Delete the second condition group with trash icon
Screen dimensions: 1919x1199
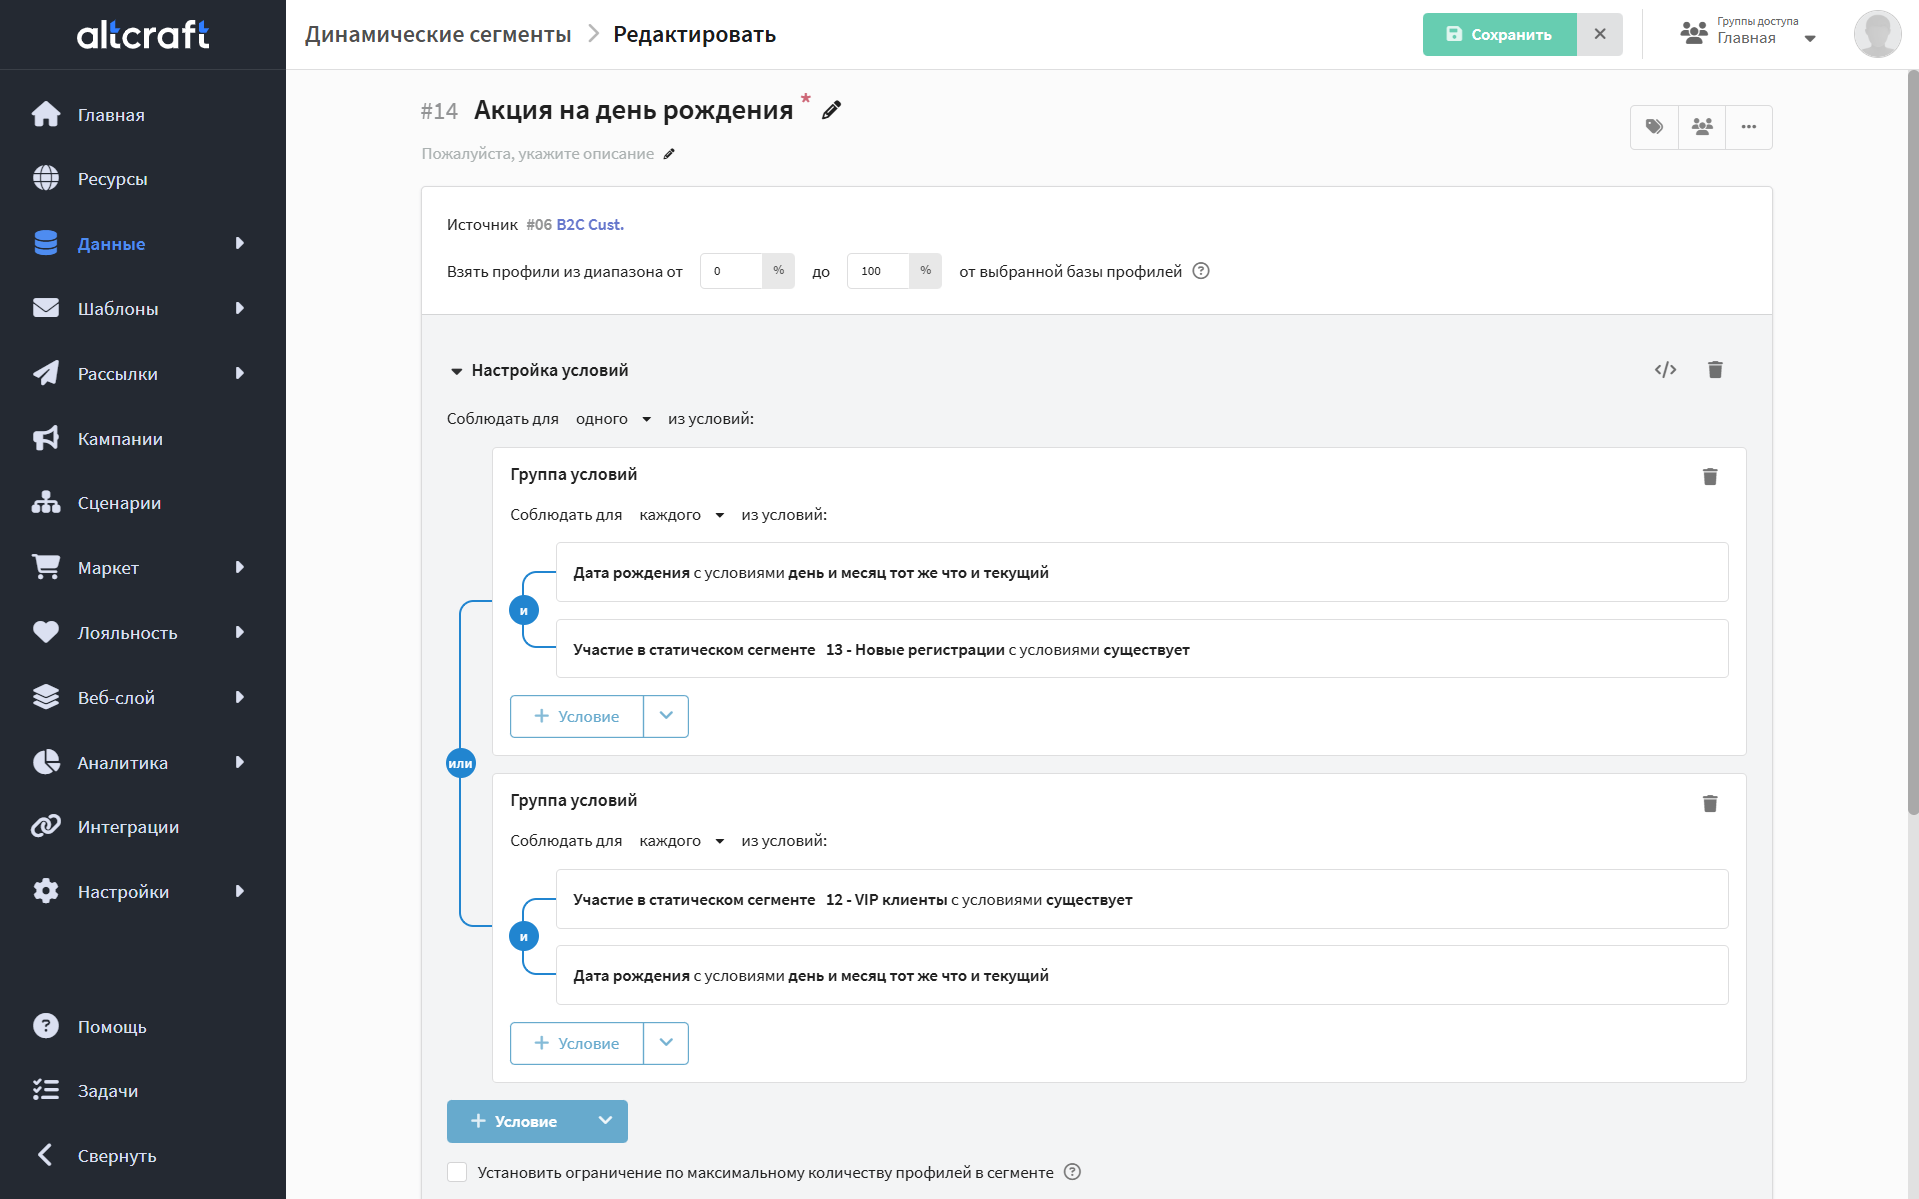coord(1710,804)
